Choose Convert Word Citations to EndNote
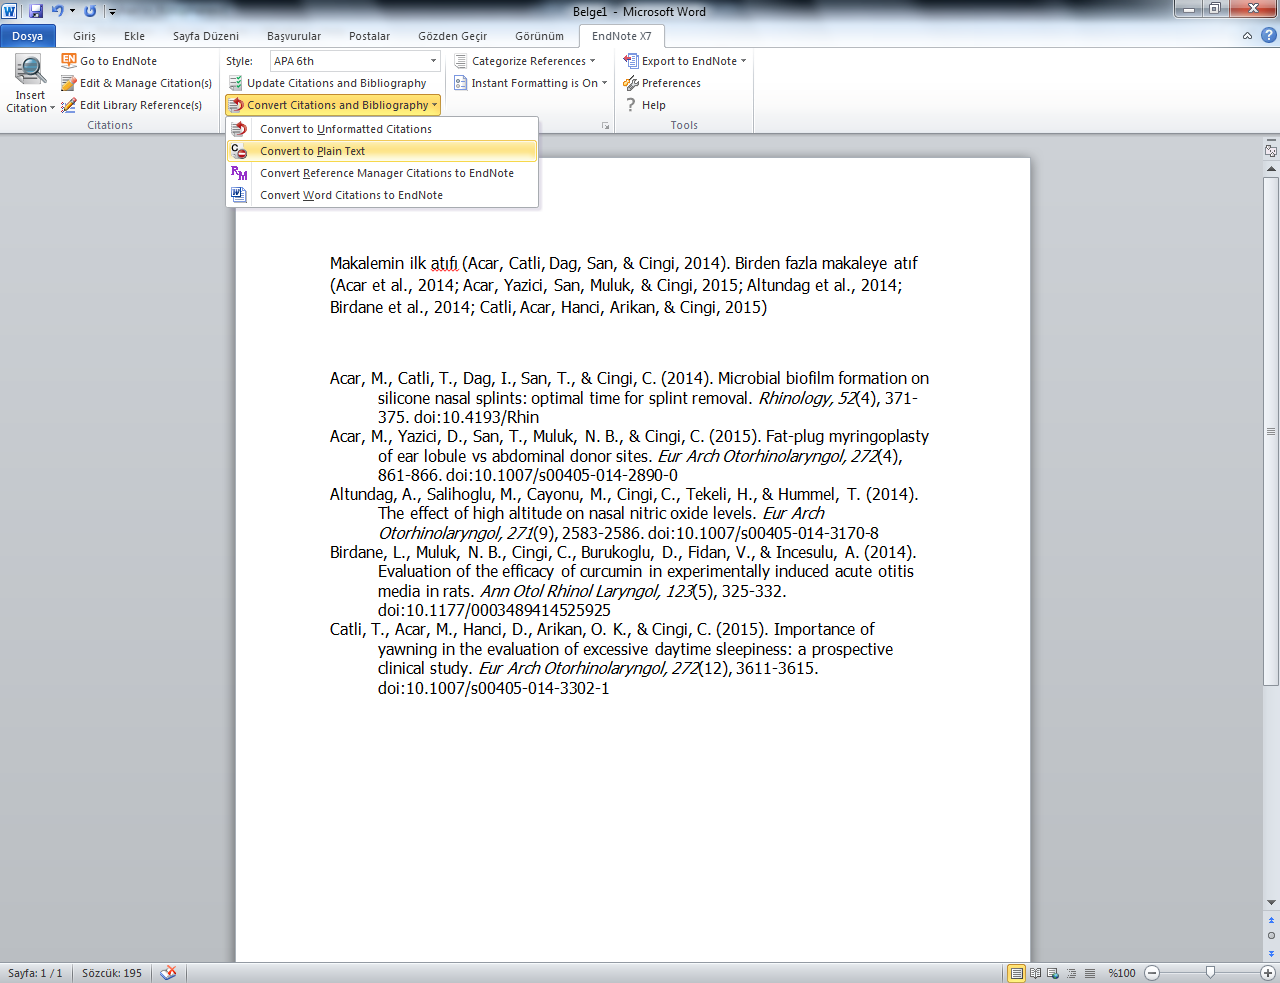This screenshot has width=1280, height=983. (x=382, y=195)
